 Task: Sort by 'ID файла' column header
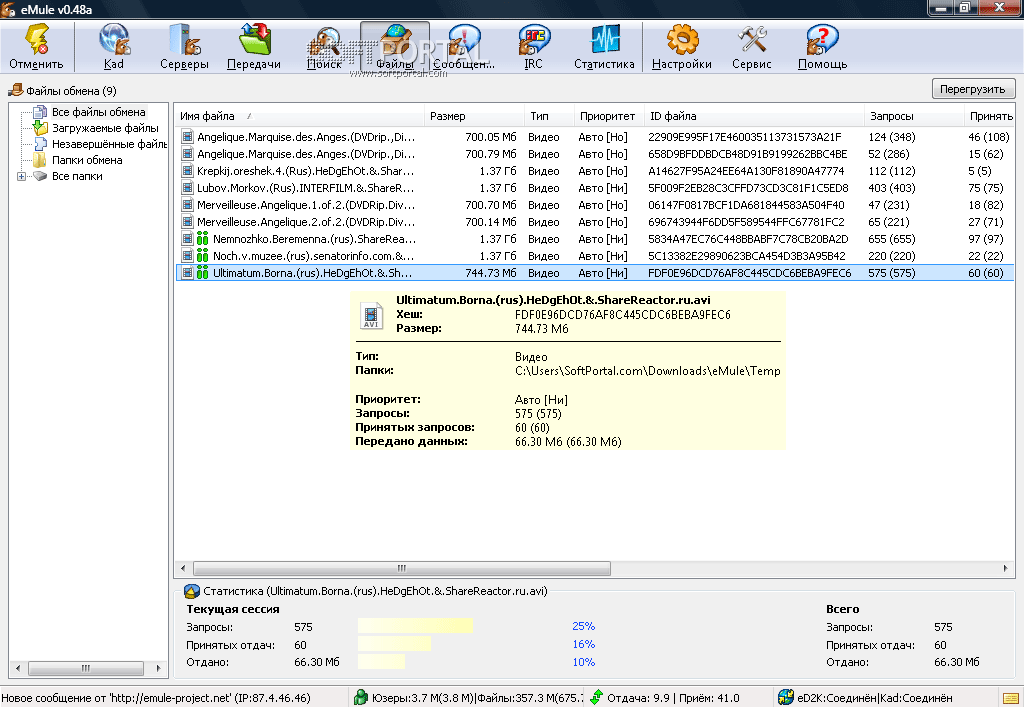point(754,116)
